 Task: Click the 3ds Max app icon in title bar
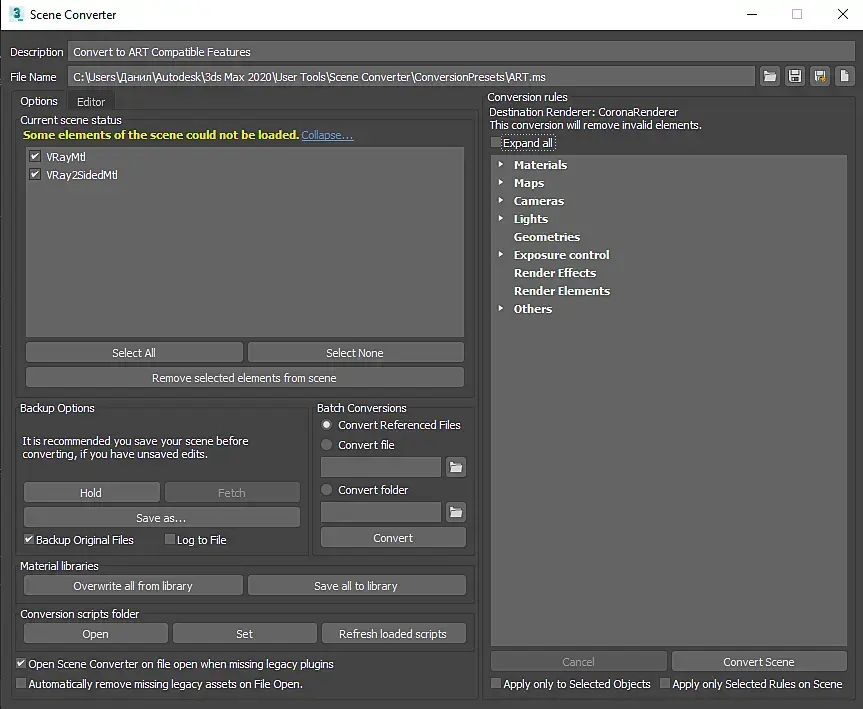pyautogui.click(x=15, y=15)
